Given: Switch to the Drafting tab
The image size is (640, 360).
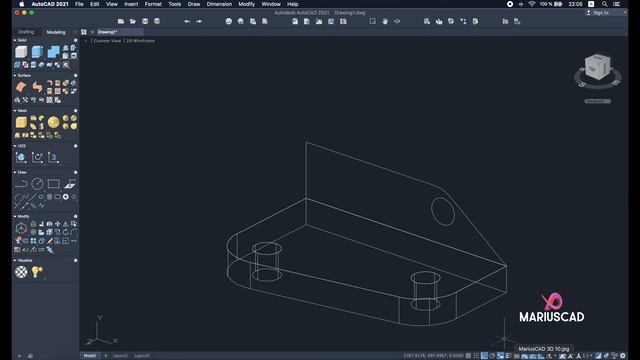Looking at the screenshot, I should click(x=26, y=32).
